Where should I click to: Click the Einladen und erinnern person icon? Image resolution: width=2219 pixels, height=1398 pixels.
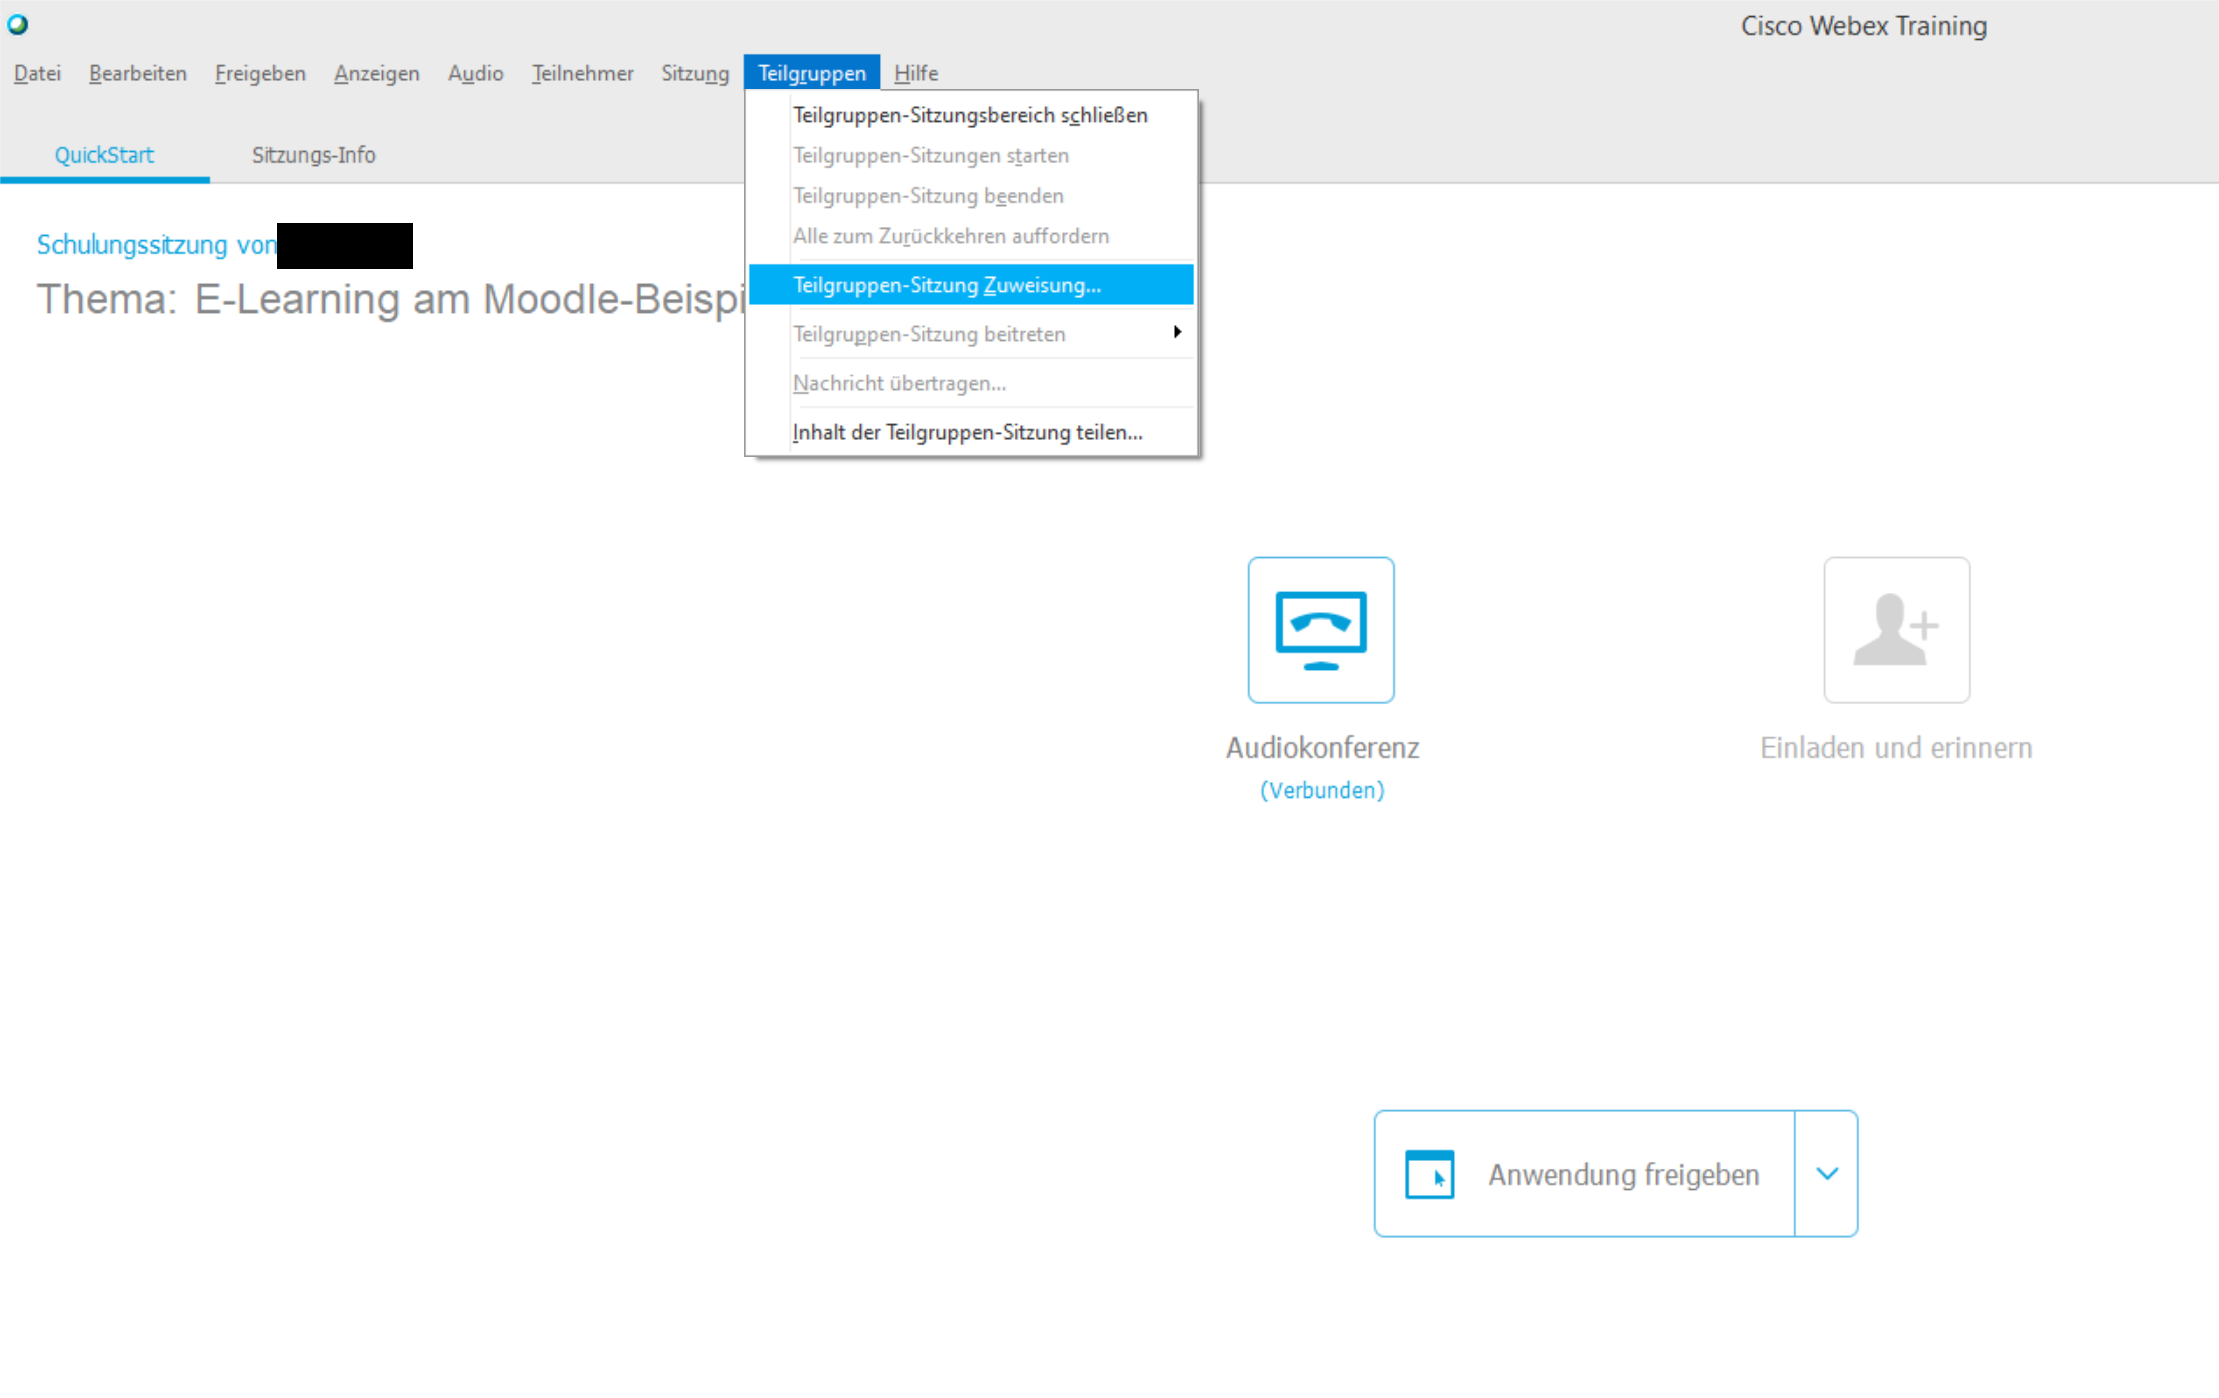pyautogui.click(x=1896, y=630)
